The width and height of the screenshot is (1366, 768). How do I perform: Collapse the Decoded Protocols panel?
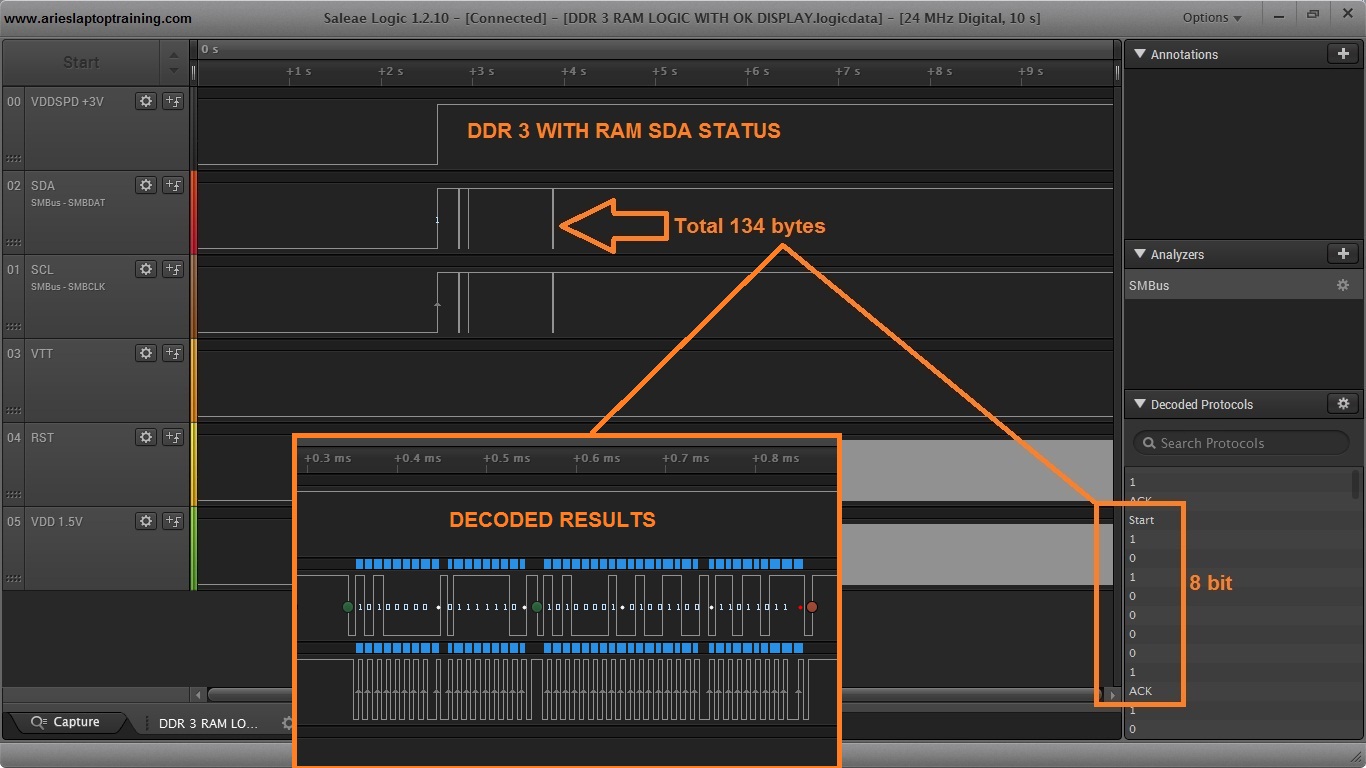(1139, 404)
